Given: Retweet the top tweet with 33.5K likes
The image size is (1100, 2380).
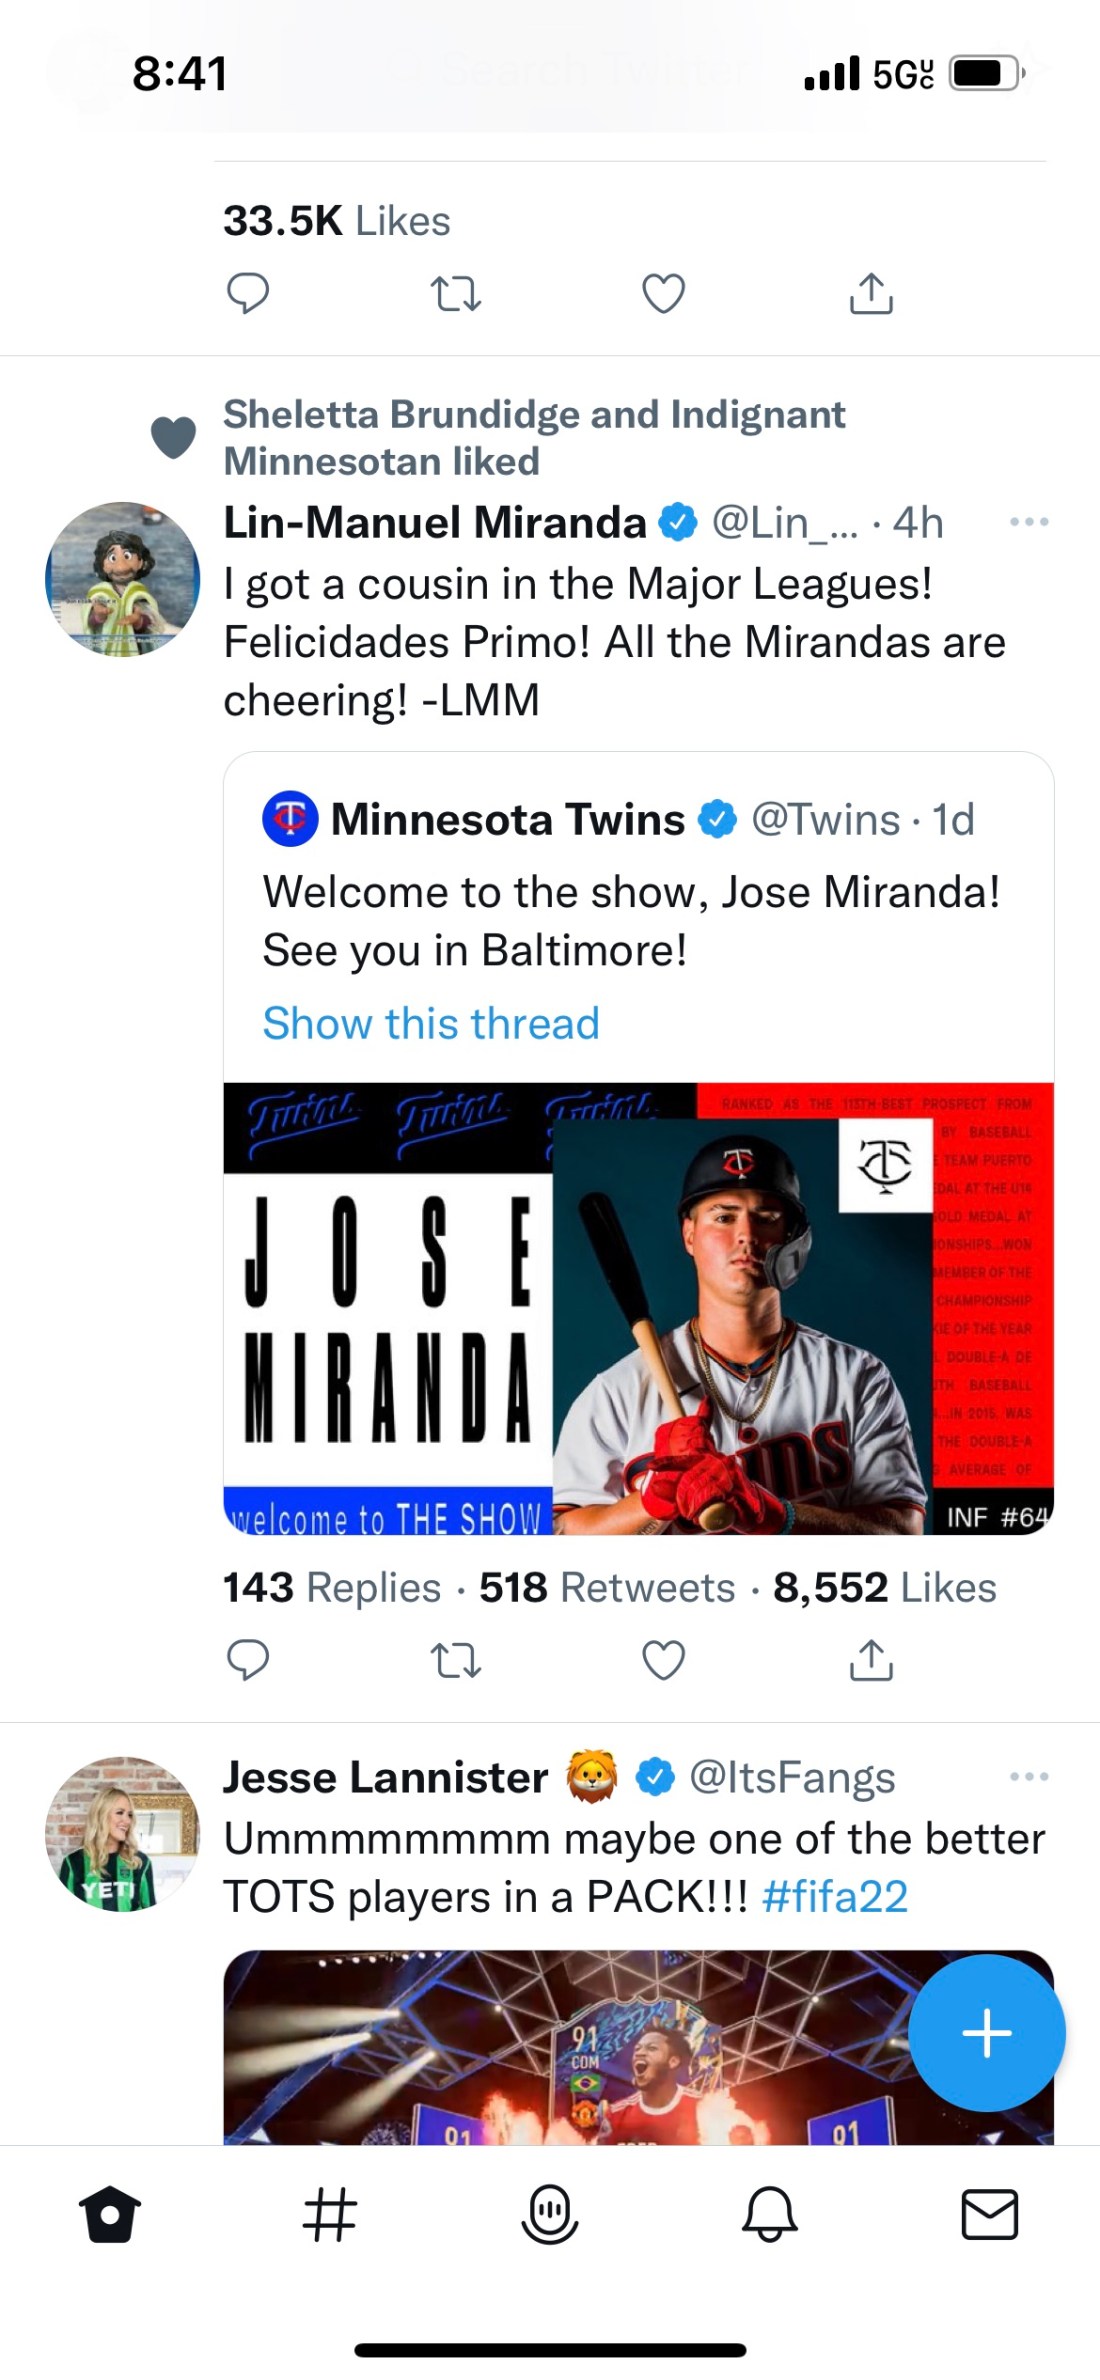Looking at the screenshot, I should pyautogui.click(x=456, y=294).
